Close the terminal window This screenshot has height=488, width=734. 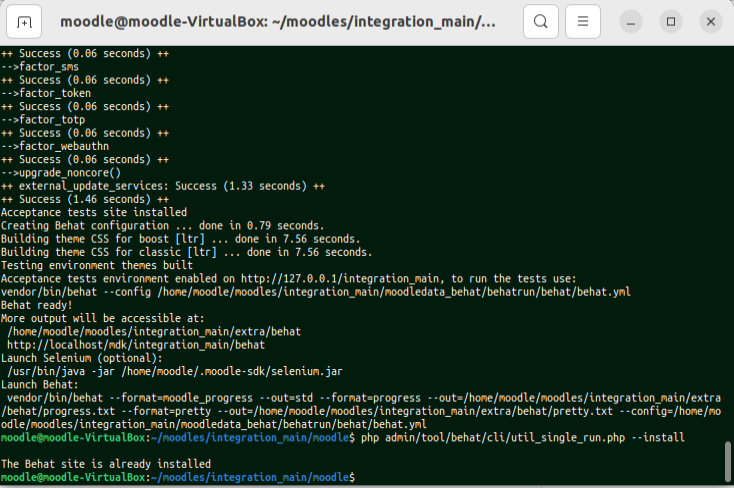pyautogui.click(x=711, y=22)
